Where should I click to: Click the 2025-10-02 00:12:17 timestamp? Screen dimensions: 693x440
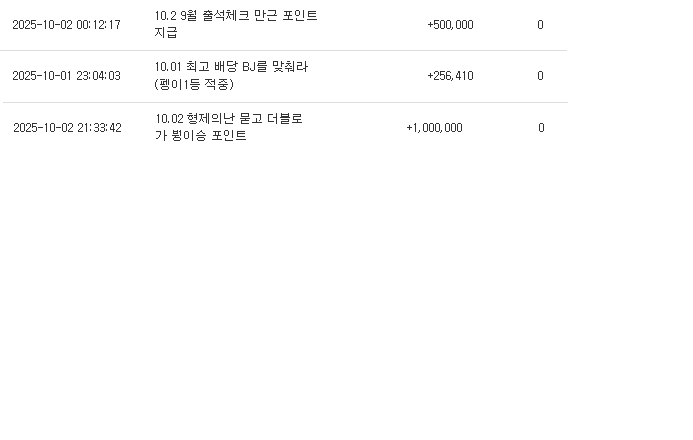point(66,25)
